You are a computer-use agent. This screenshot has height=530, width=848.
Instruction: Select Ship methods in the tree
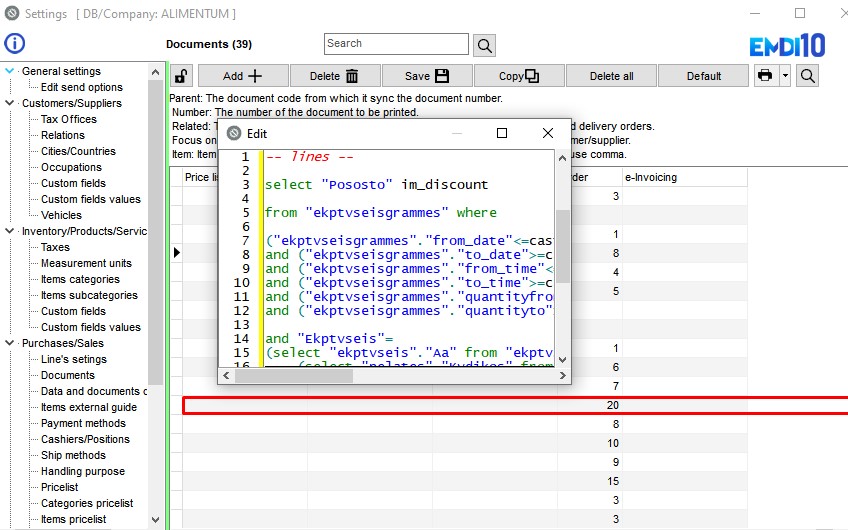click(73, 455)
